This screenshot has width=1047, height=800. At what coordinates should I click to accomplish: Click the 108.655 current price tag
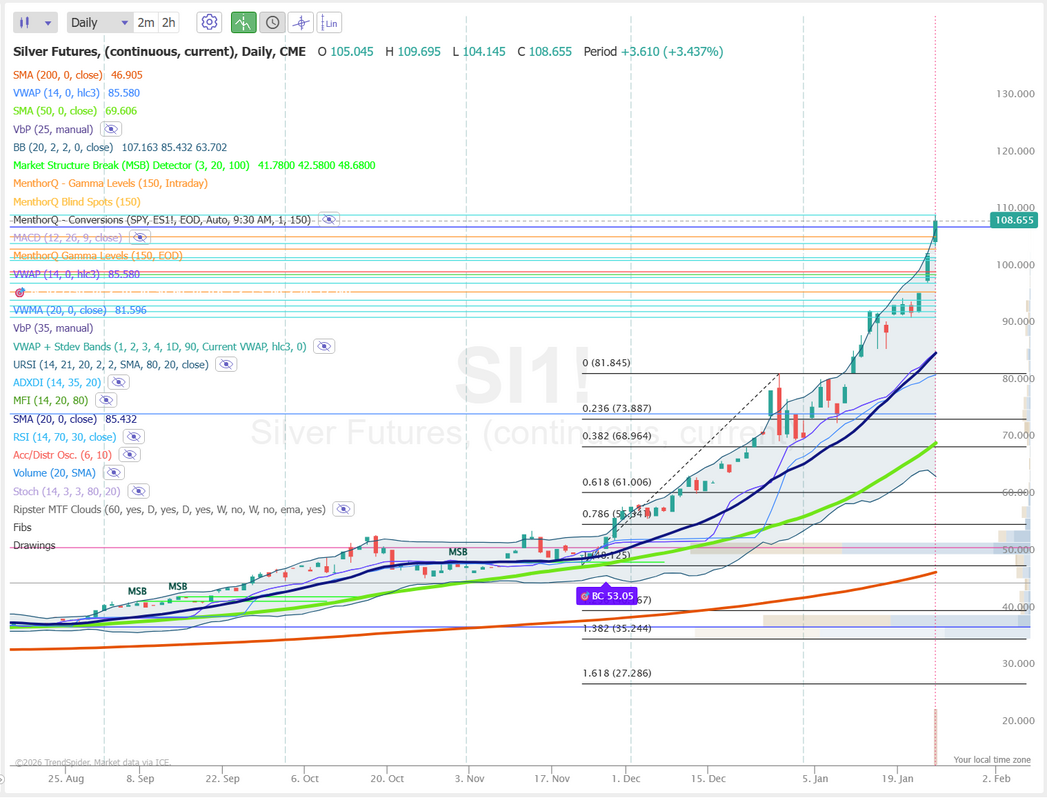[x=1013, y=219]
